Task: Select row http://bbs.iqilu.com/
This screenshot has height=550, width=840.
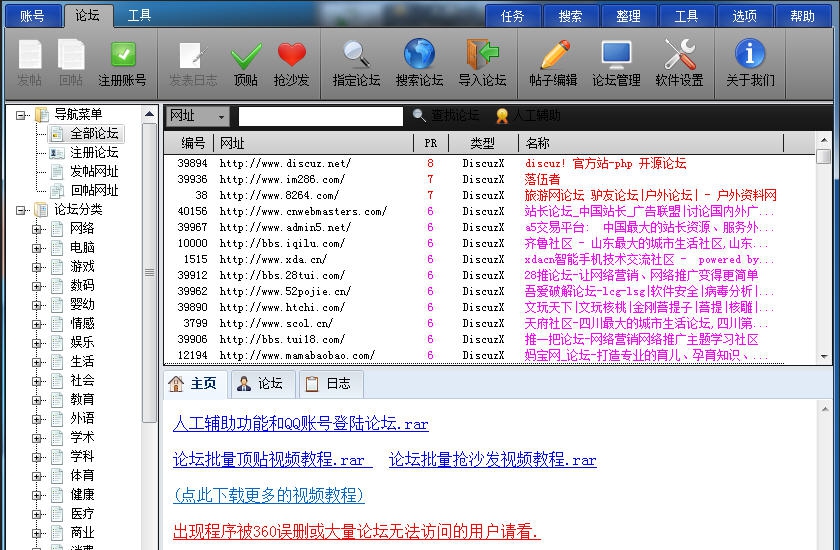Action: click(x=474, y=244)
